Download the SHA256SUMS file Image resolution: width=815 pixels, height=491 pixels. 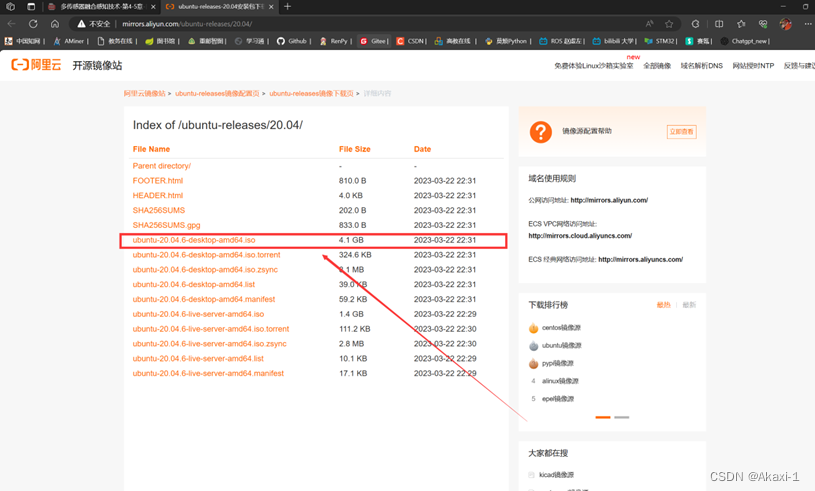(159, 210)
